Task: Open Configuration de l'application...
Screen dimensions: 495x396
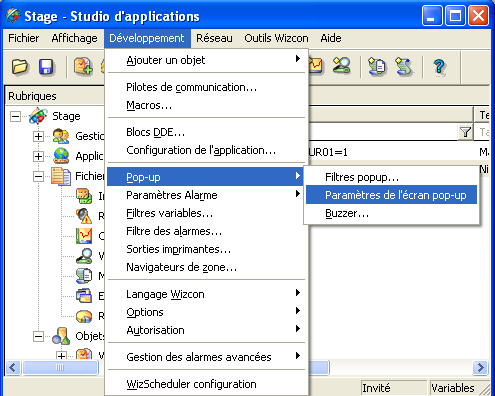Action: [207, 150]
